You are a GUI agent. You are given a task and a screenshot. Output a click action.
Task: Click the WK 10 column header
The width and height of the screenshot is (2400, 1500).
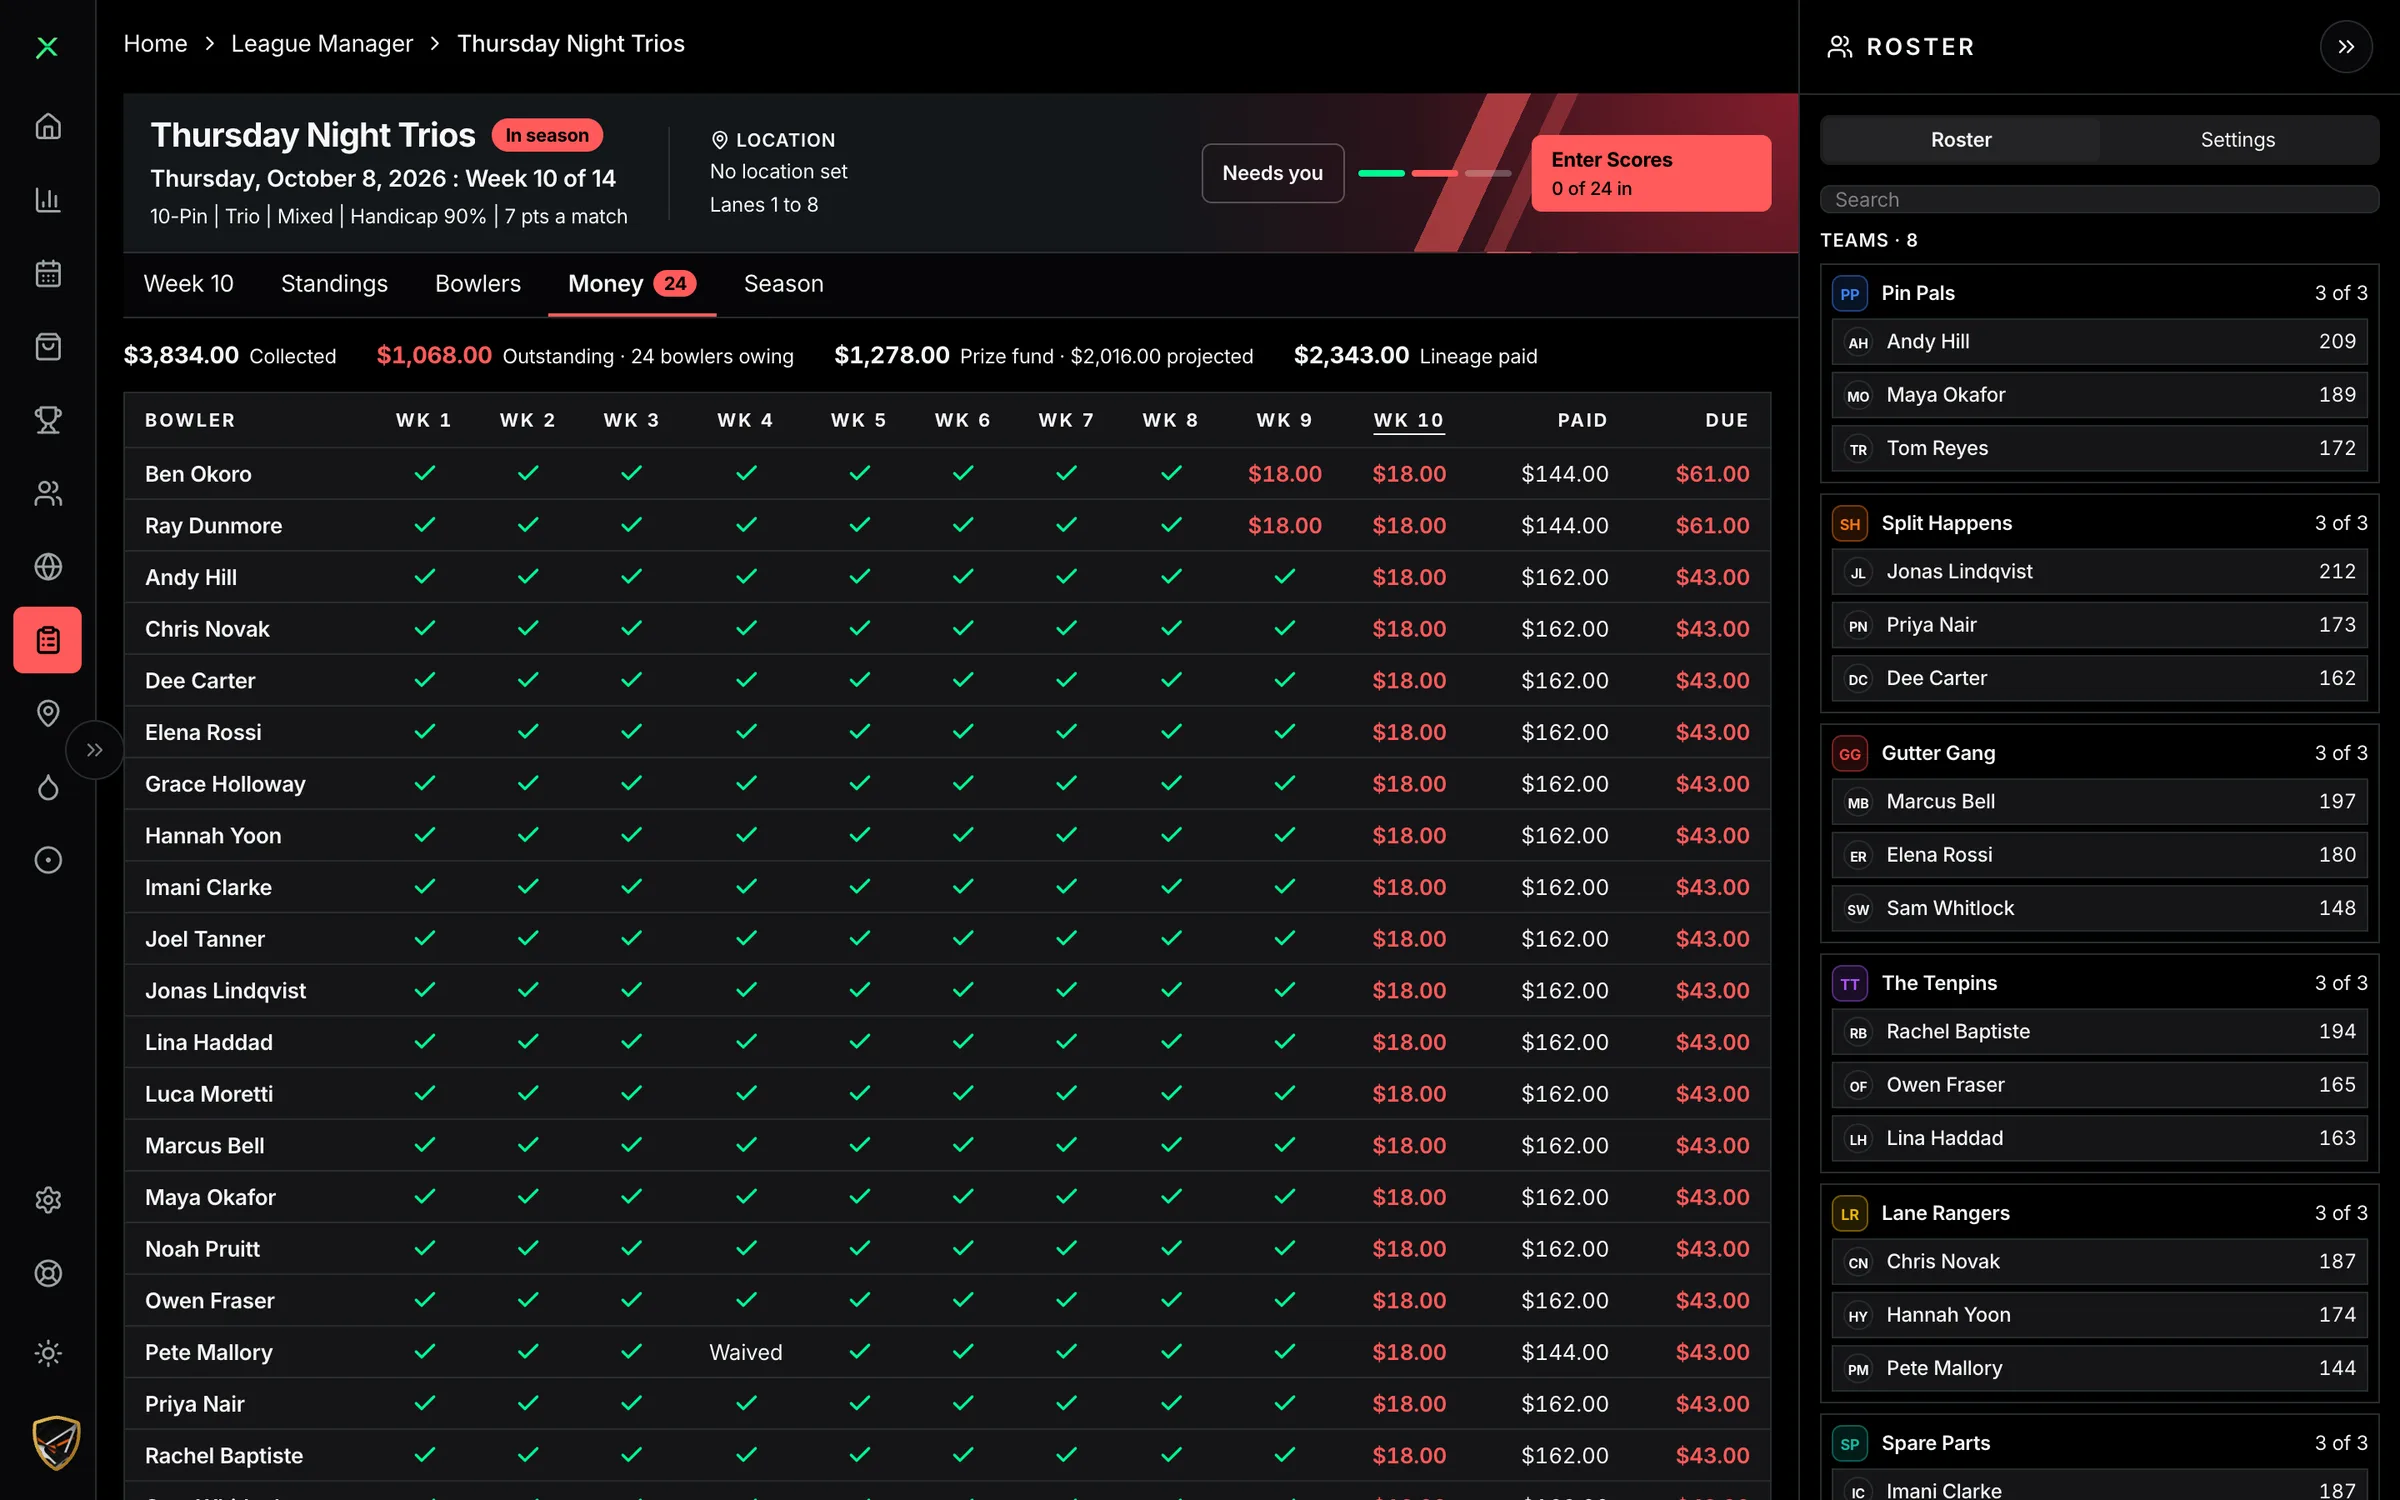[1409, 420]
